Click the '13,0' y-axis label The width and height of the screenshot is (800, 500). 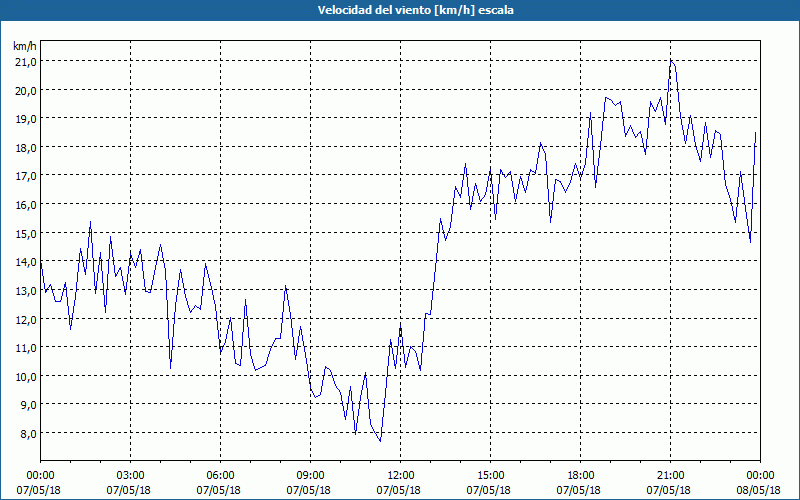tap(26, 290)
